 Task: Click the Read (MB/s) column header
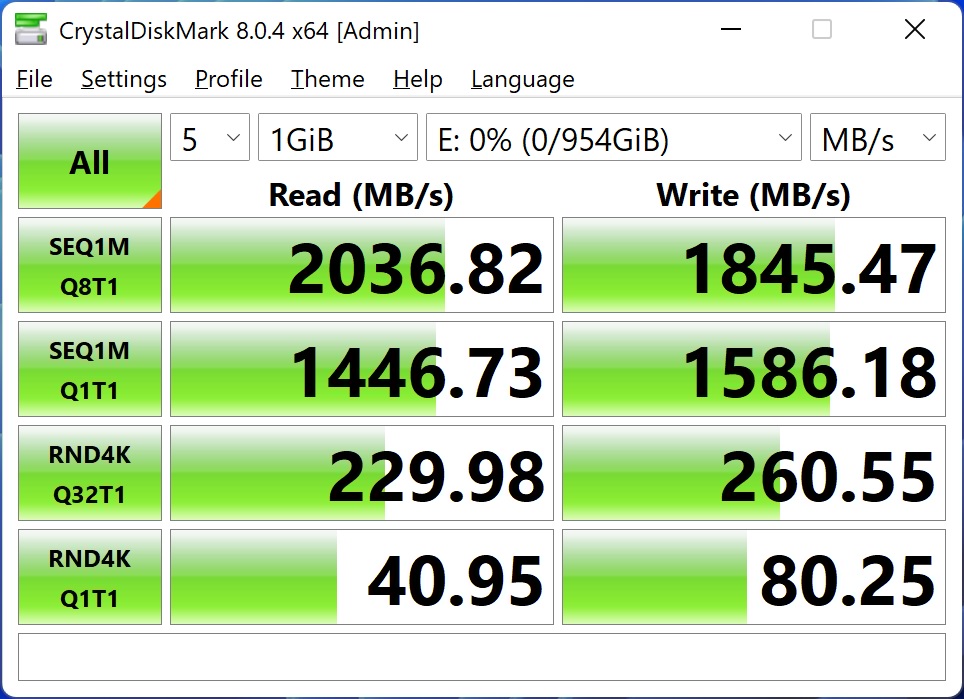tap(362, 195)
